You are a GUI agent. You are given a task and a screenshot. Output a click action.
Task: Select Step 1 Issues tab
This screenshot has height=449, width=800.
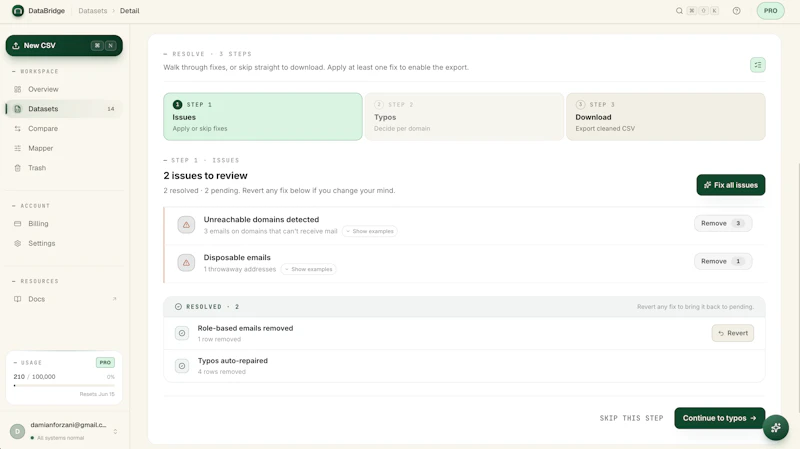tap(263, 116)
